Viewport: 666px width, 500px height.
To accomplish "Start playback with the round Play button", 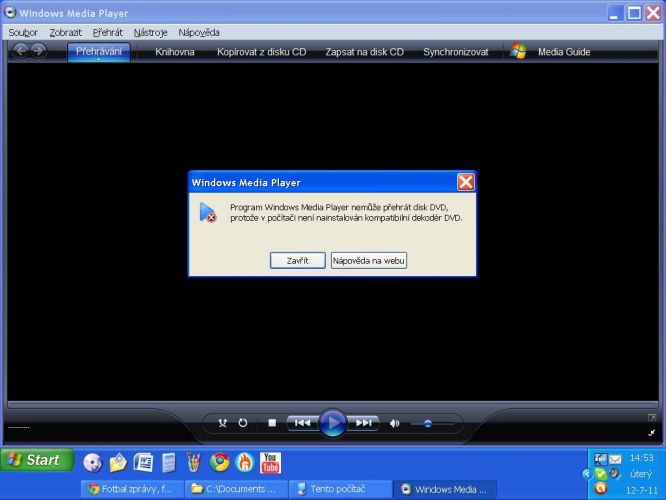I will pyautogui.click(x=333, y=423).
